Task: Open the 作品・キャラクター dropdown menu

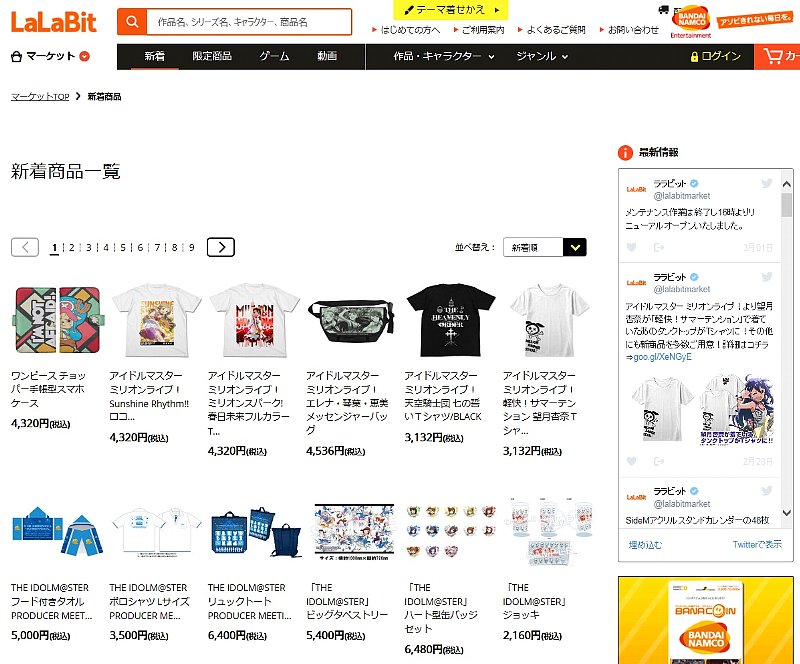Action: click(x=443, y=56)
